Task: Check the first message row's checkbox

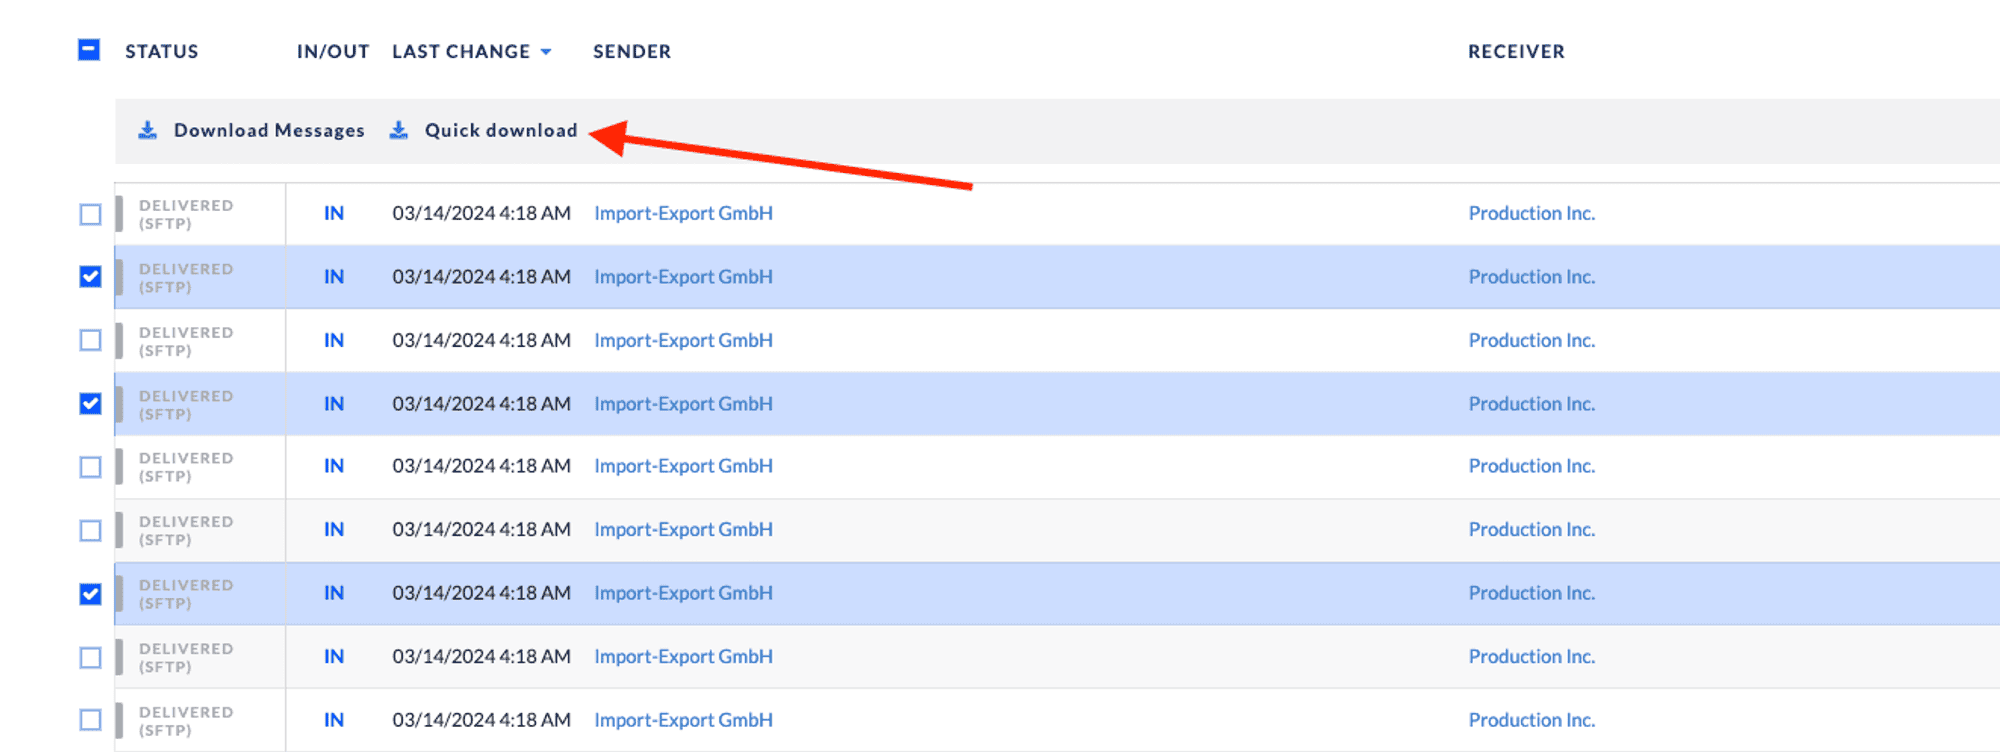Action: pyautogui.click(x=90, y=214)
